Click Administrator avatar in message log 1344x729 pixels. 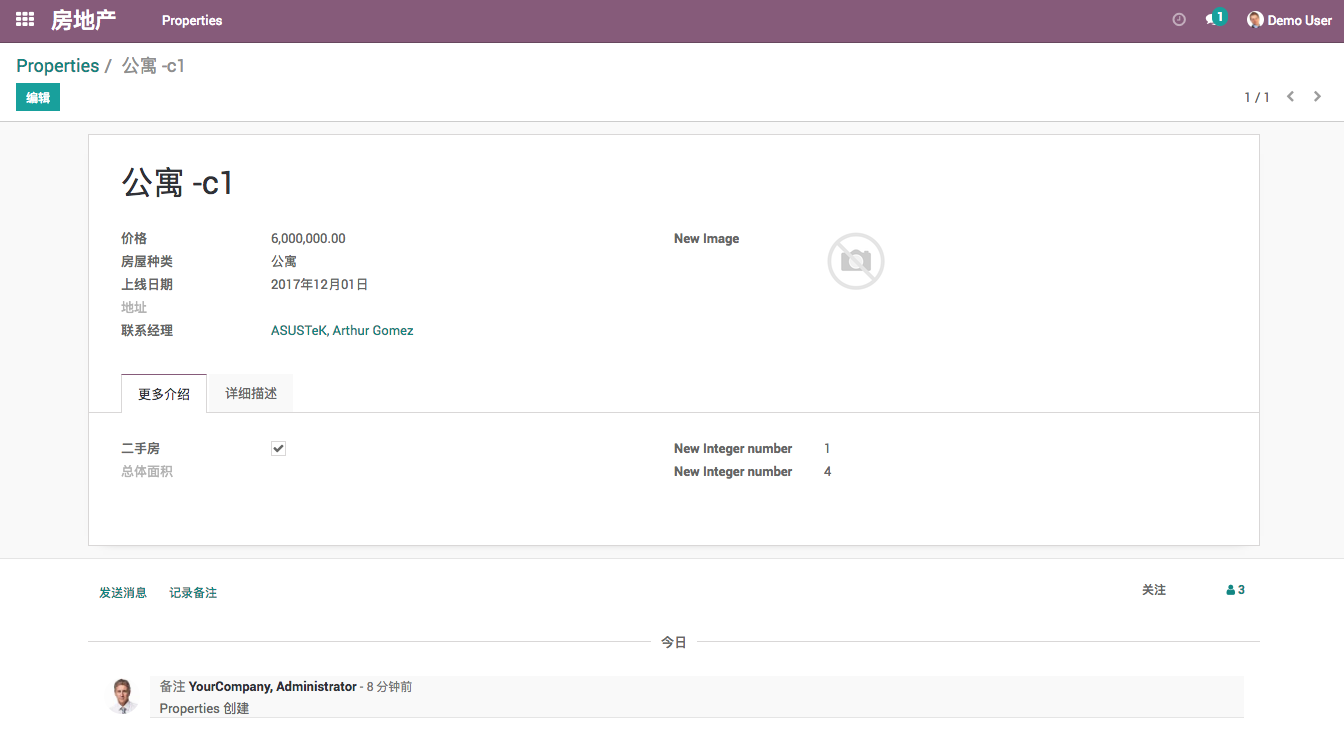[x=123, y=696]
